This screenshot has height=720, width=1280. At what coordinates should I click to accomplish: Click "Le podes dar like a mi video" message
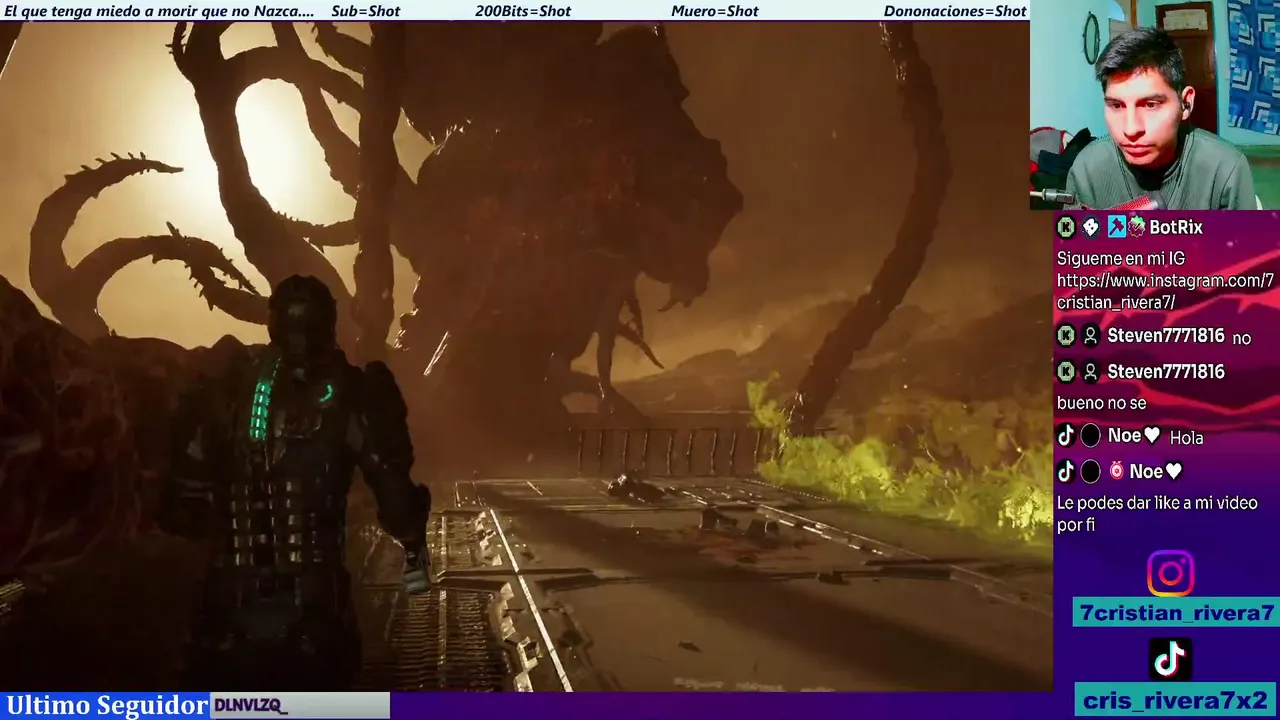click(1157, 513)
